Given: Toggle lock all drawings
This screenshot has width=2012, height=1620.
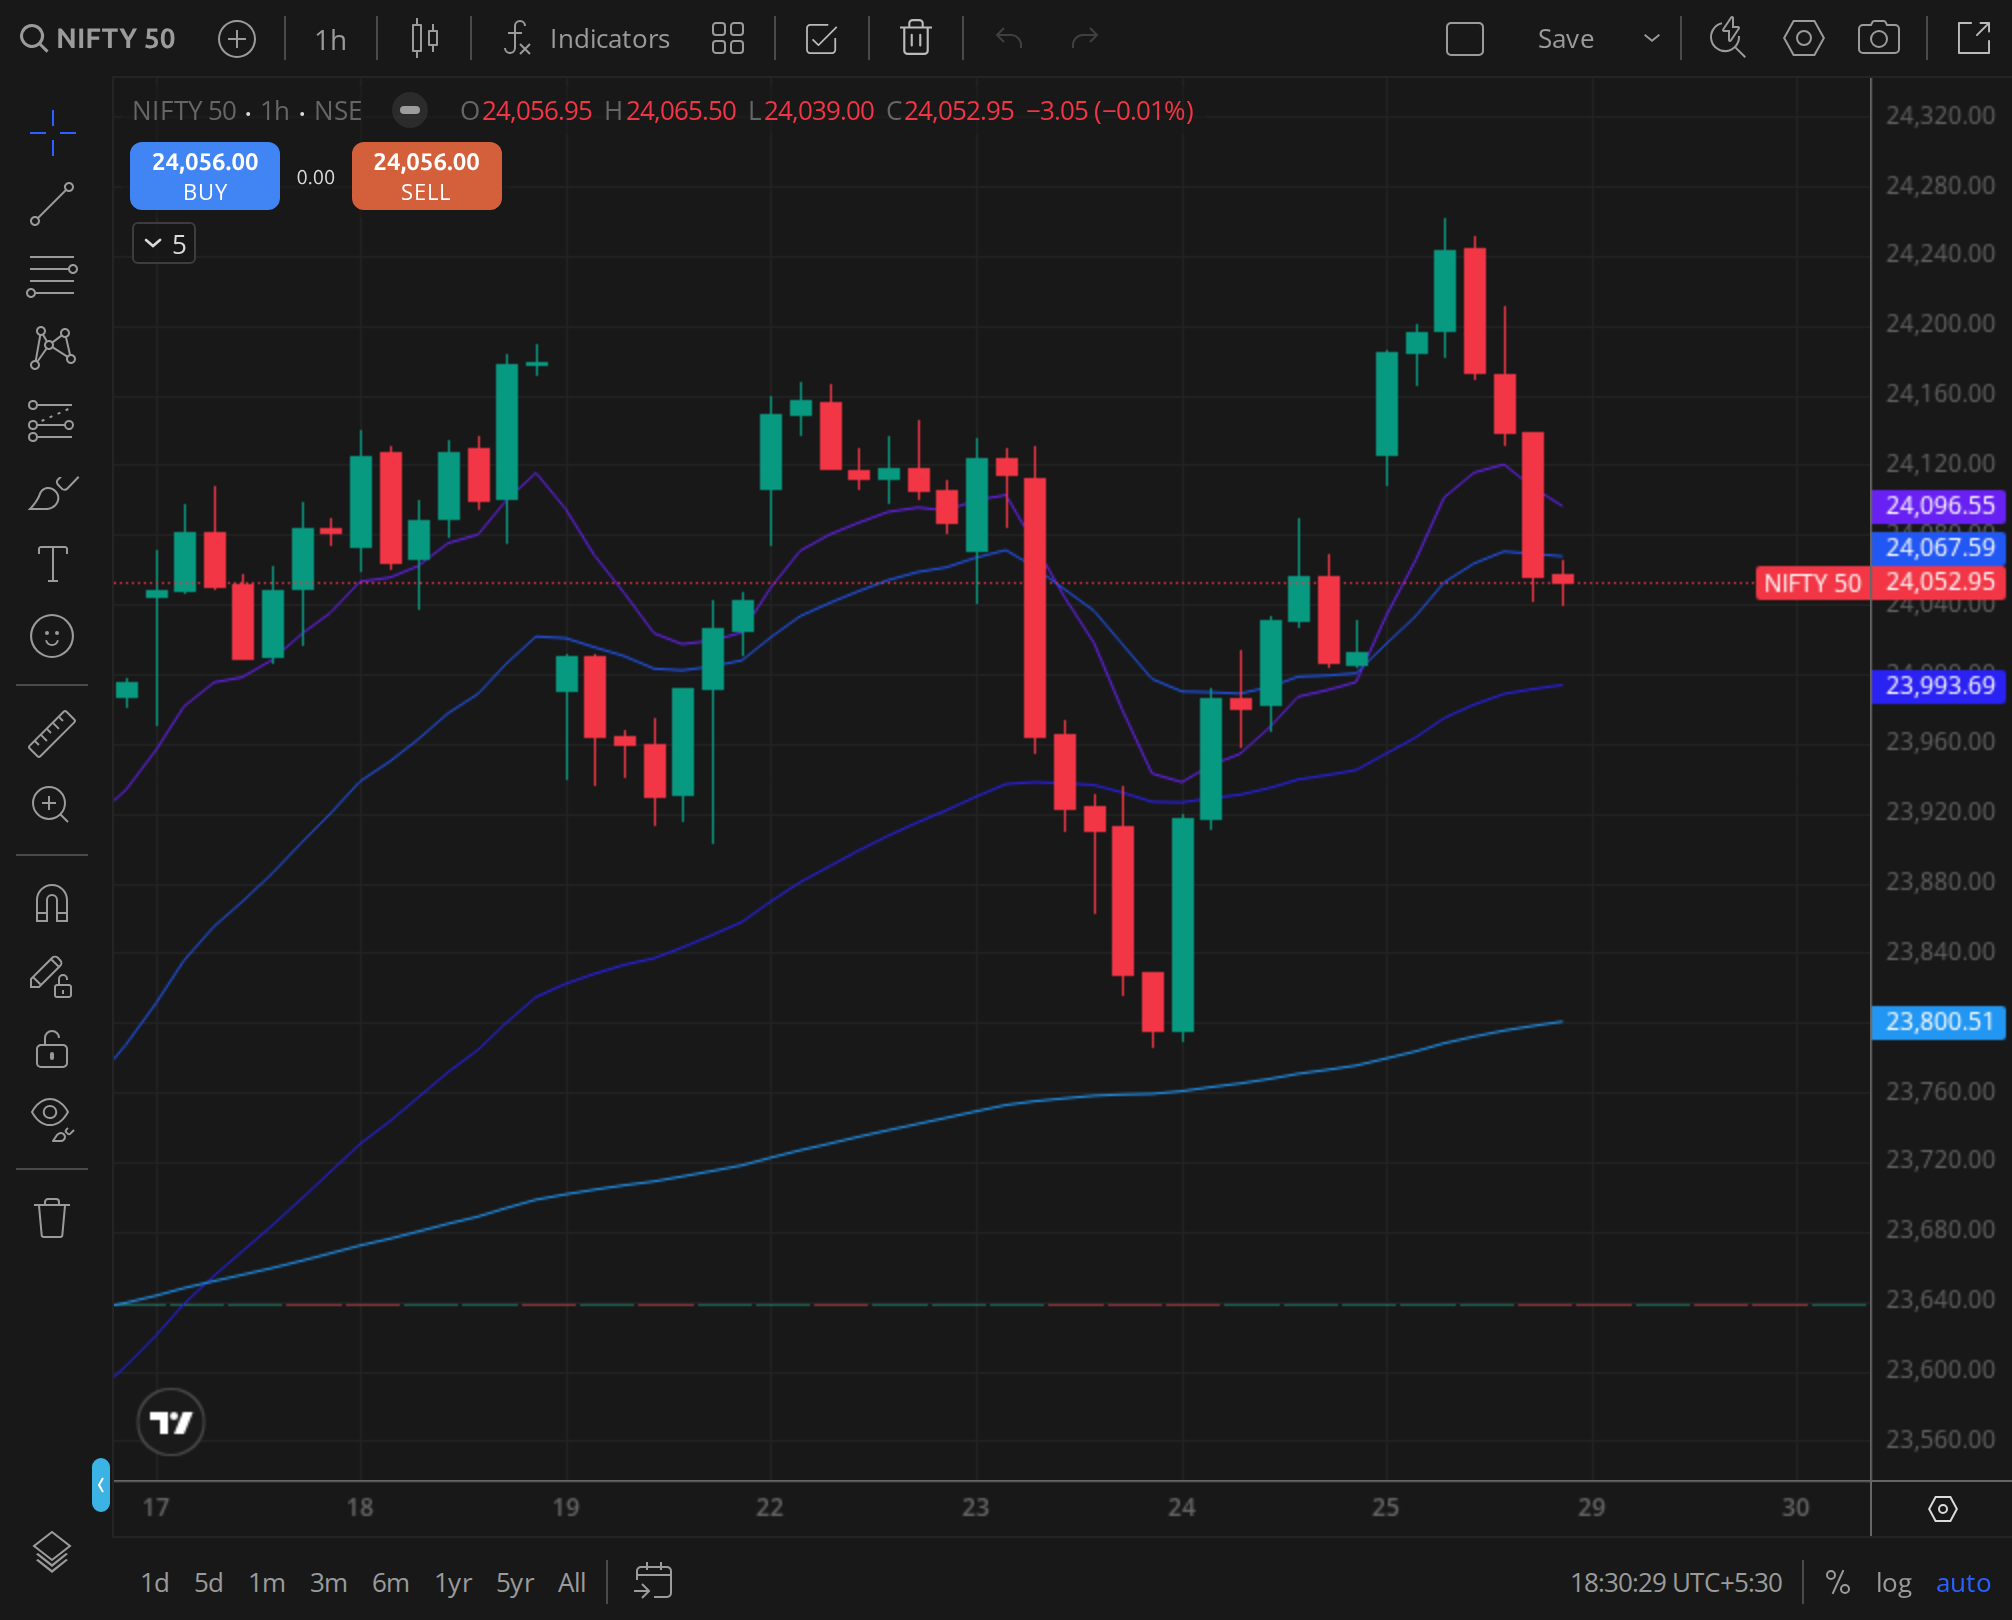Looking at the screenshot, I should pos(52,1049).
